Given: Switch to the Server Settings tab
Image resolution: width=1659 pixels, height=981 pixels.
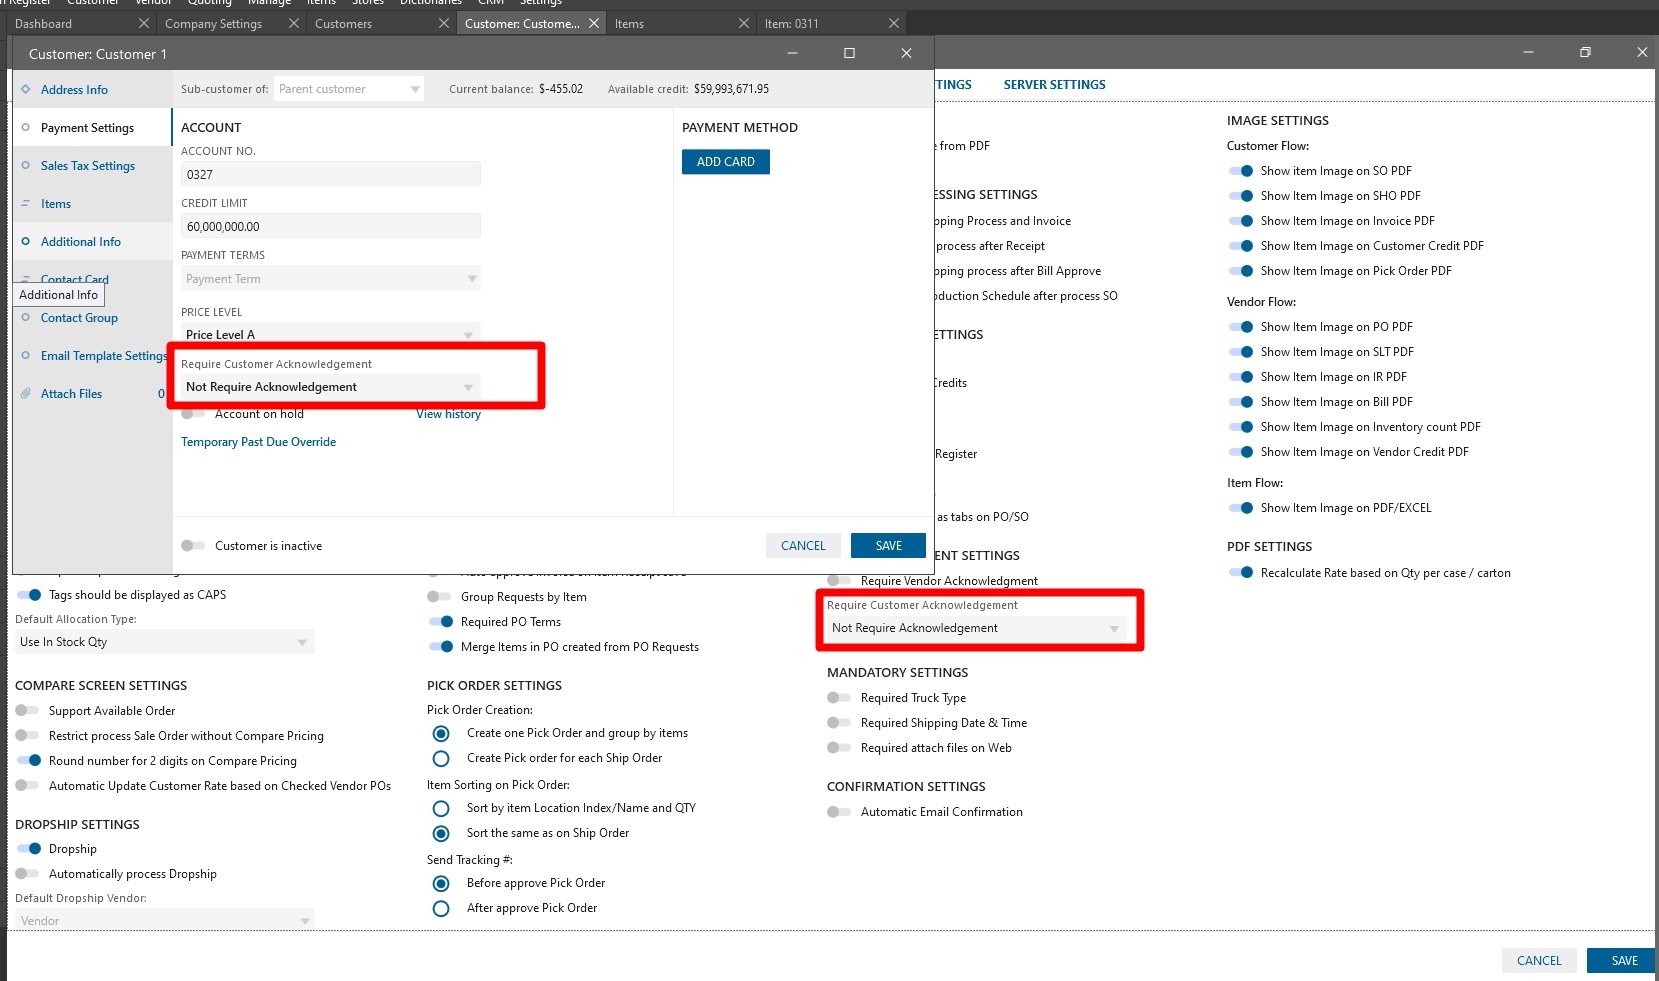Looking at the screenshot, I should [x=1054, y=85].
